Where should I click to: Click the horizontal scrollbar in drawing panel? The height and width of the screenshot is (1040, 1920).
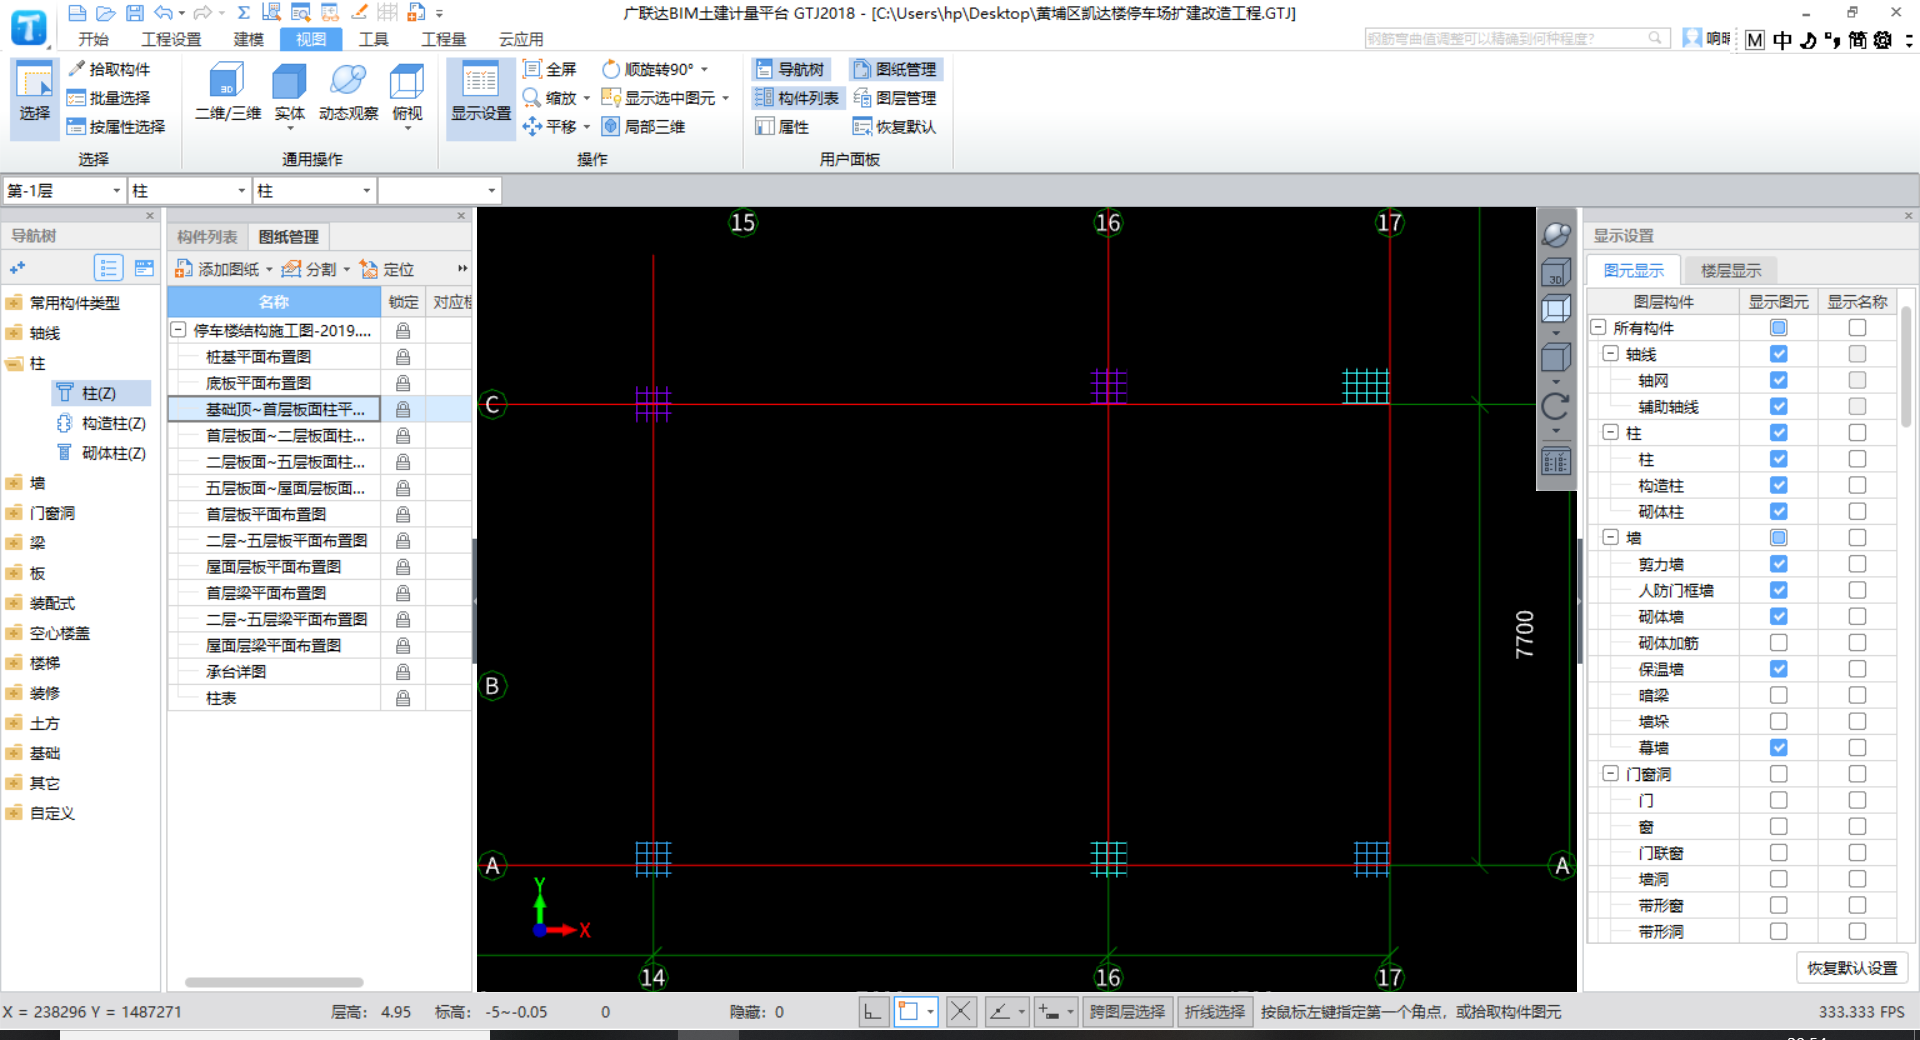[x=274, y=982]
